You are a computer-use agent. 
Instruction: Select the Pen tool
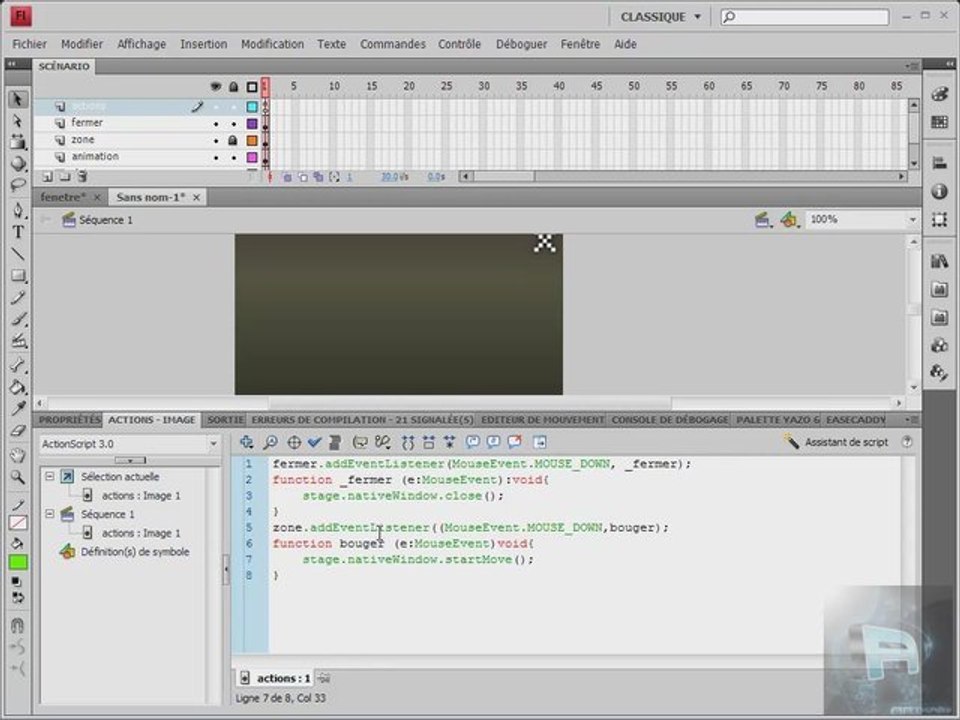tap(18, 211)
